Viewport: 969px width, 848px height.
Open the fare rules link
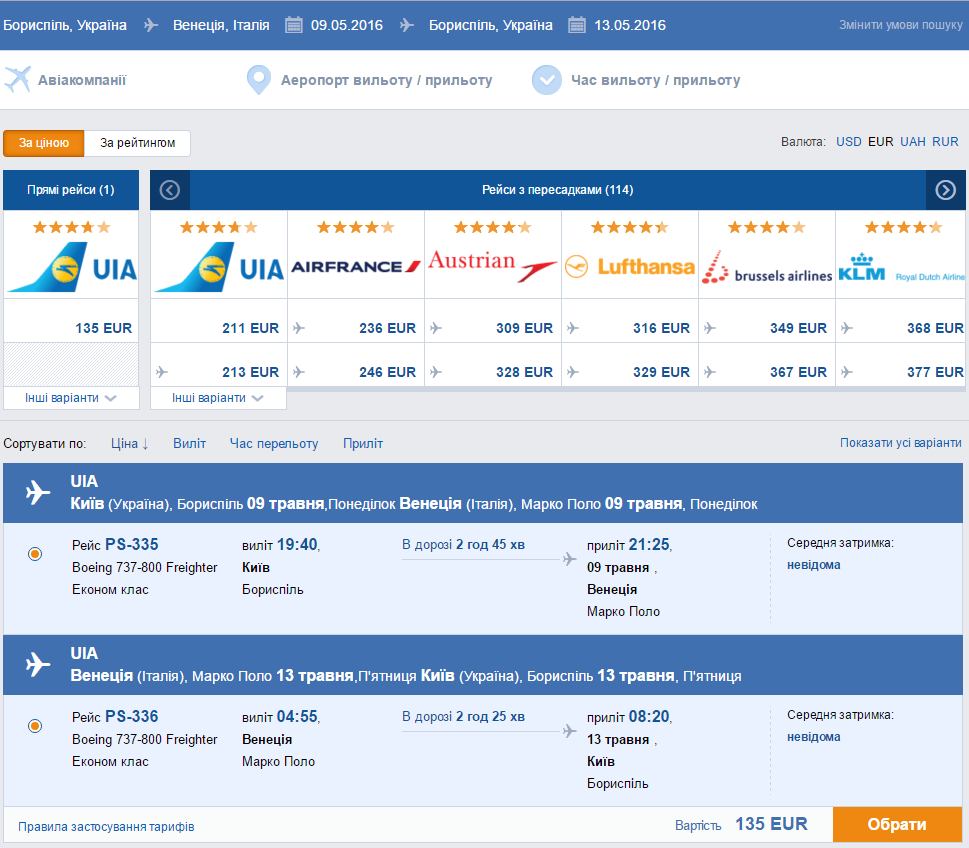(x=106, y=826)
